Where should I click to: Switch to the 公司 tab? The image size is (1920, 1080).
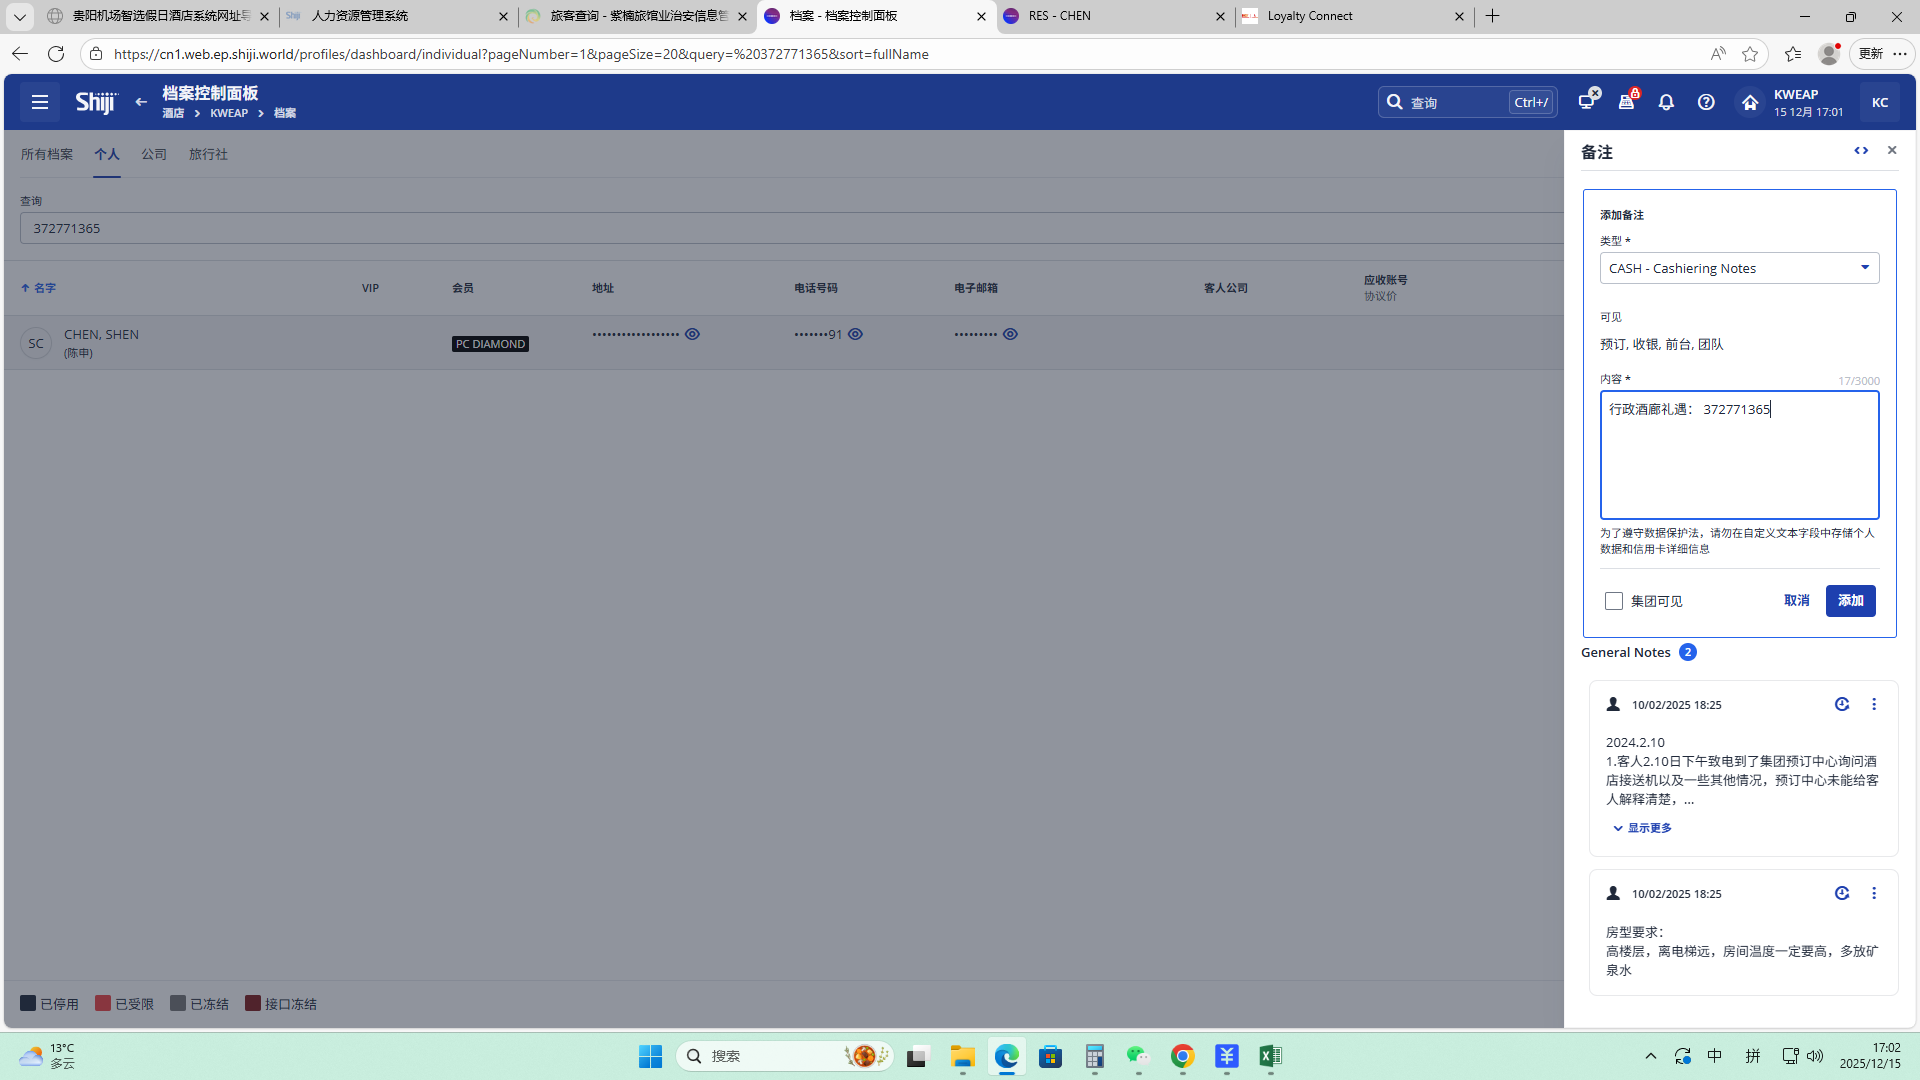click(x=154, y=154)
